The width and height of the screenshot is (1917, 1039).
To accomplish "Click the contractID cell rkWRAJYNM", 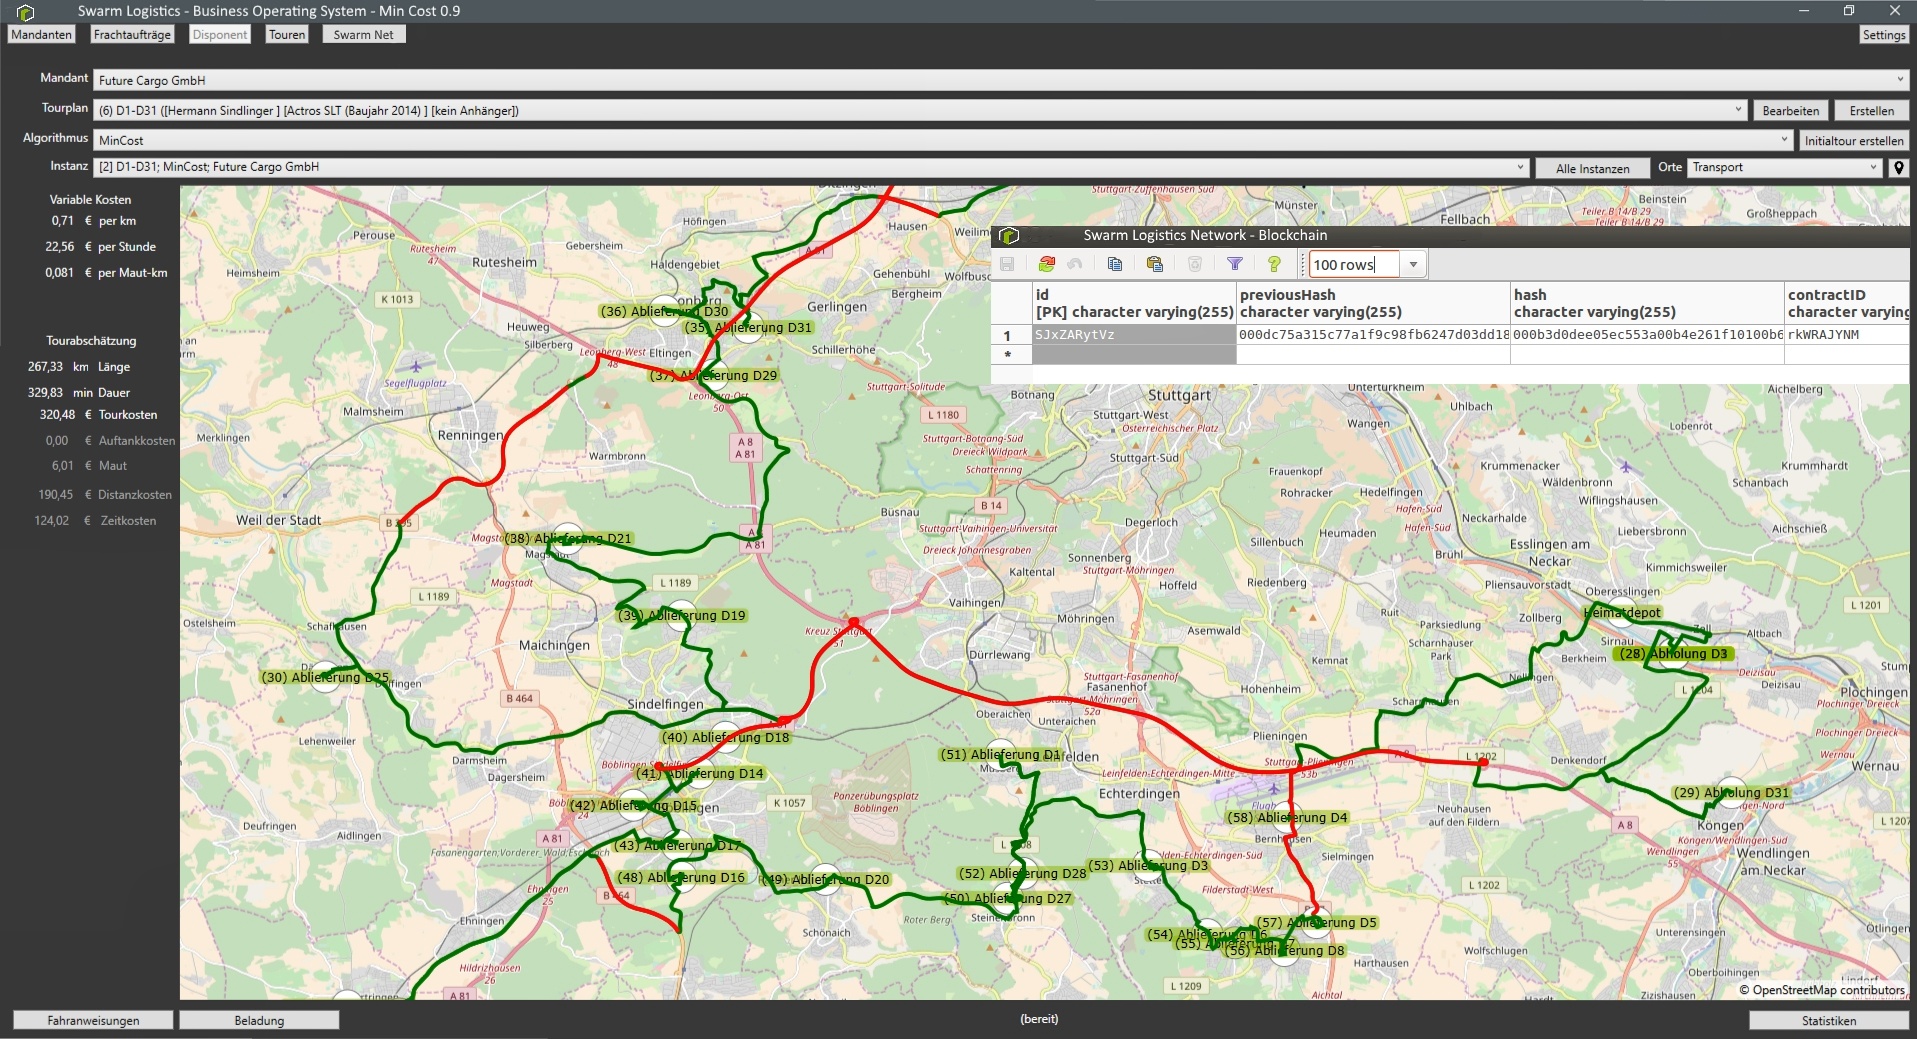I will [x=1847, y=335].
